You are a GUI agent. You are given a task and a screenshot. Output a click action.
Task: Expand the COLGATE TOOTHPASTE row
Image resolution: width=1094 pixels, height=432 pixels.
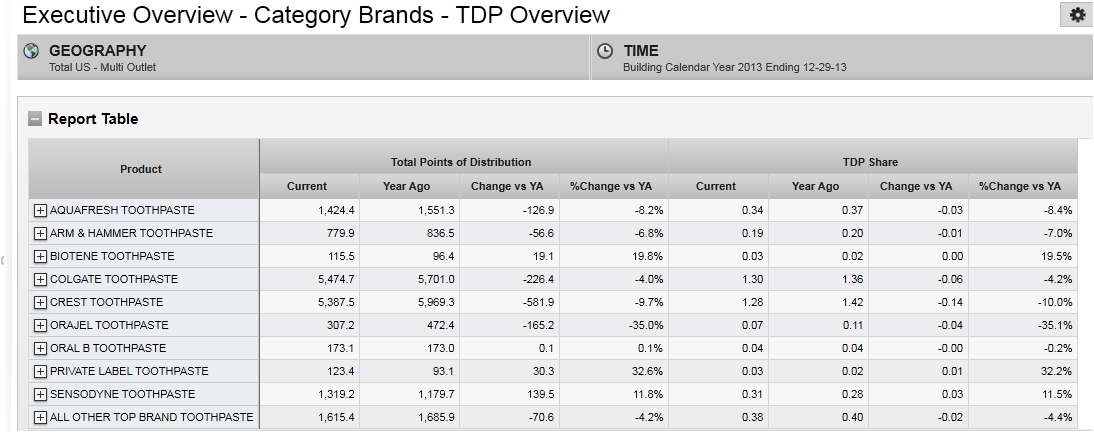41,279
